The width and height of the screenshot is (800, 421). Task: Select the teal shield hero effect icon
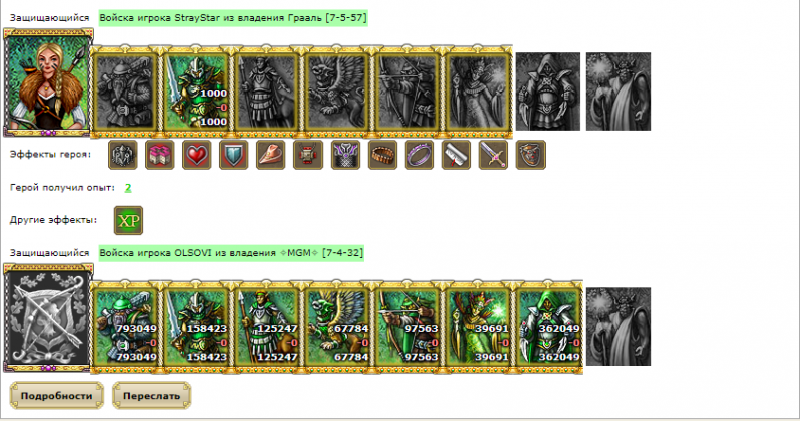point(234,155)
